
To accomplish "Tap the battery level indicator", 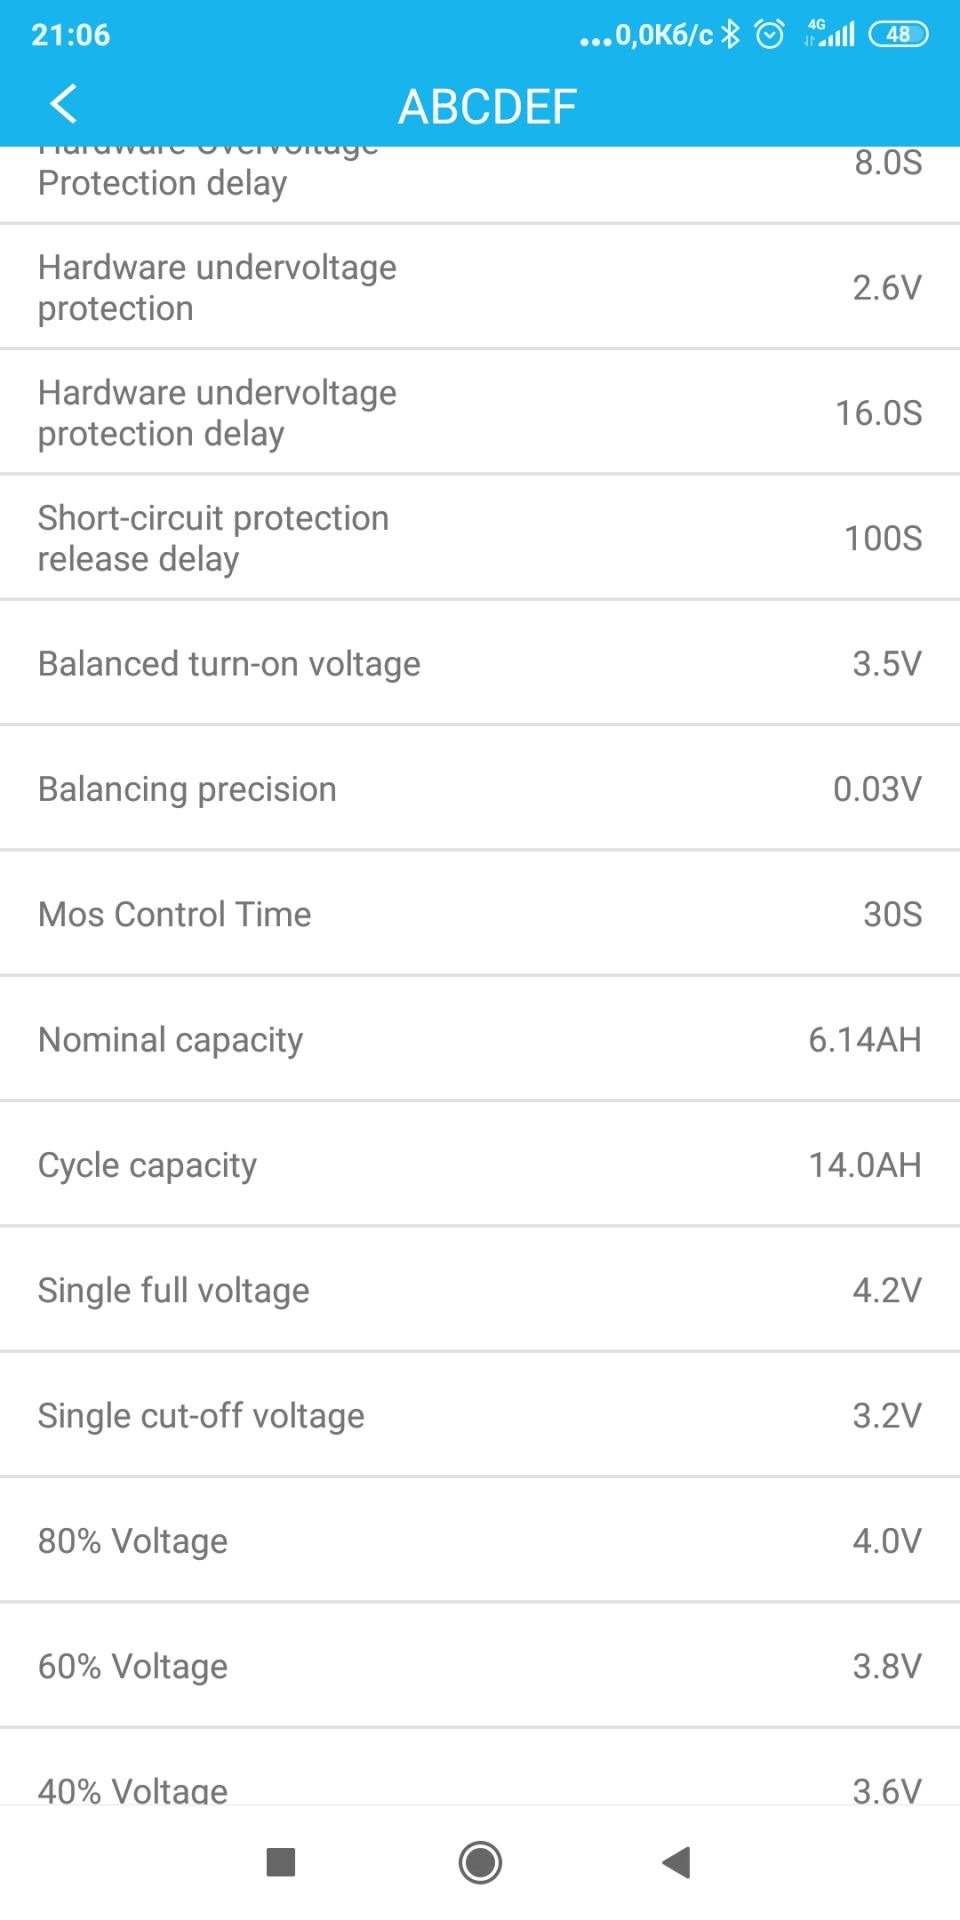I will 898,35.
